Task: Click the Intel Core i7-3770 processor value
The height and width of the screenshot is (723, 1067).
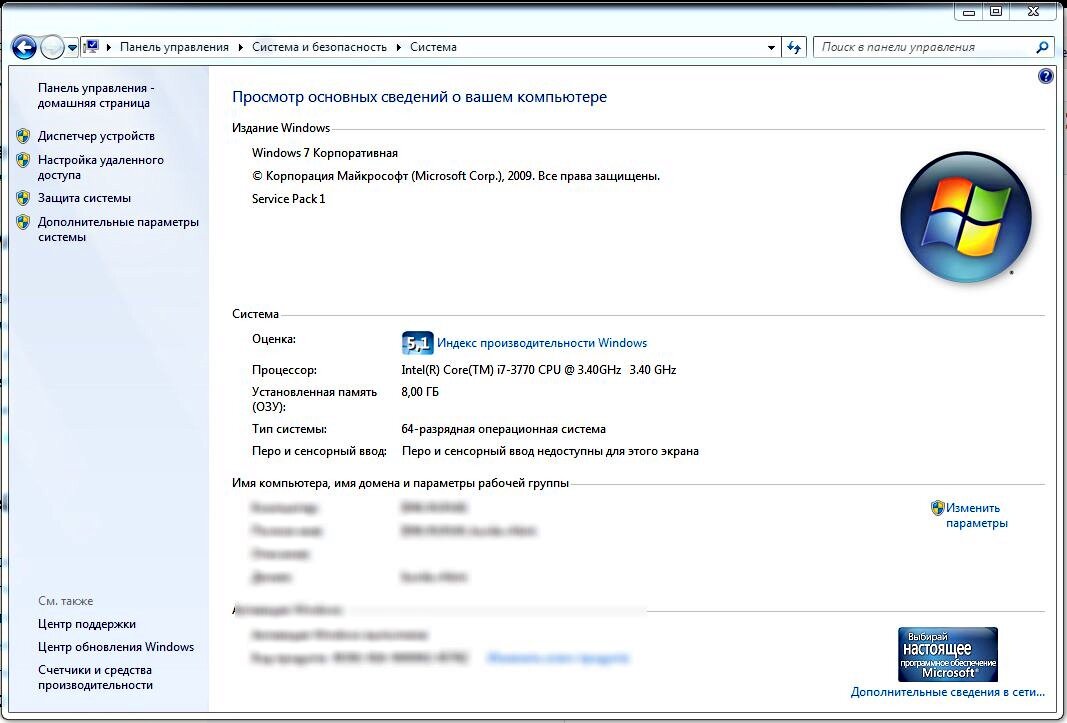Action: [539, 370]
